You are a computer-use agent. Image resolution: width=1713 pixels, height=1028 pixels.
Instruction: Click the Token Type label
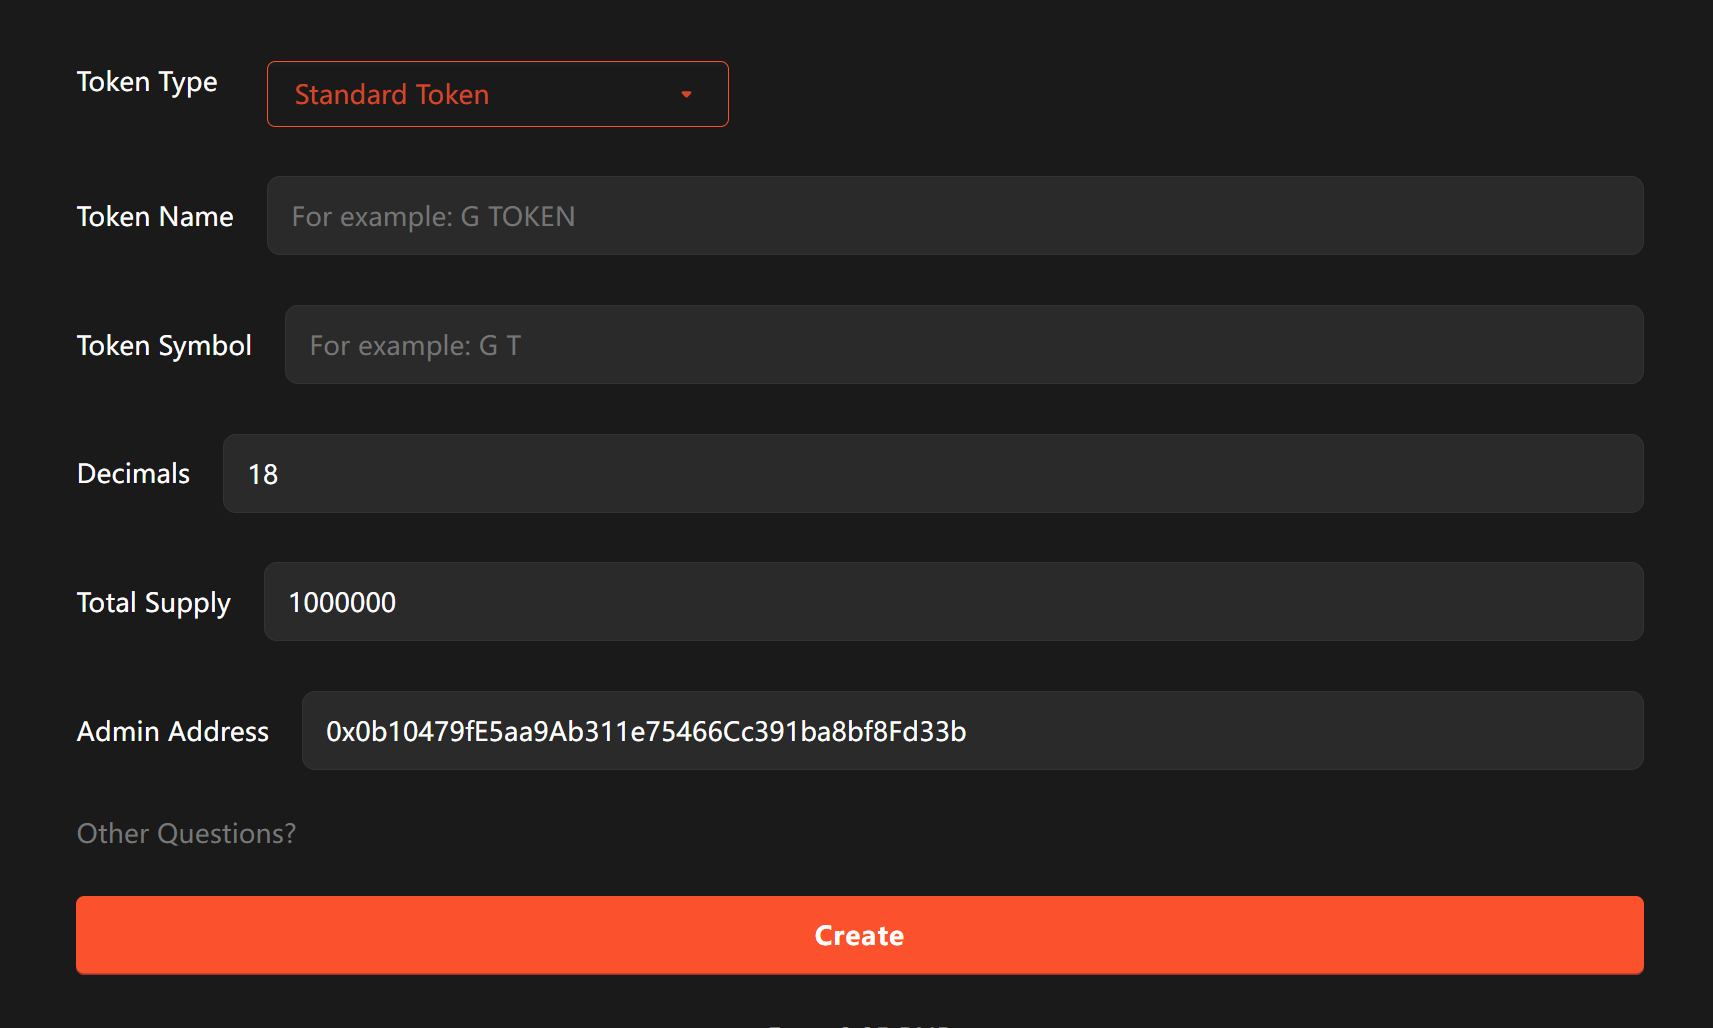pyautogui.click(x=147, y=82)
